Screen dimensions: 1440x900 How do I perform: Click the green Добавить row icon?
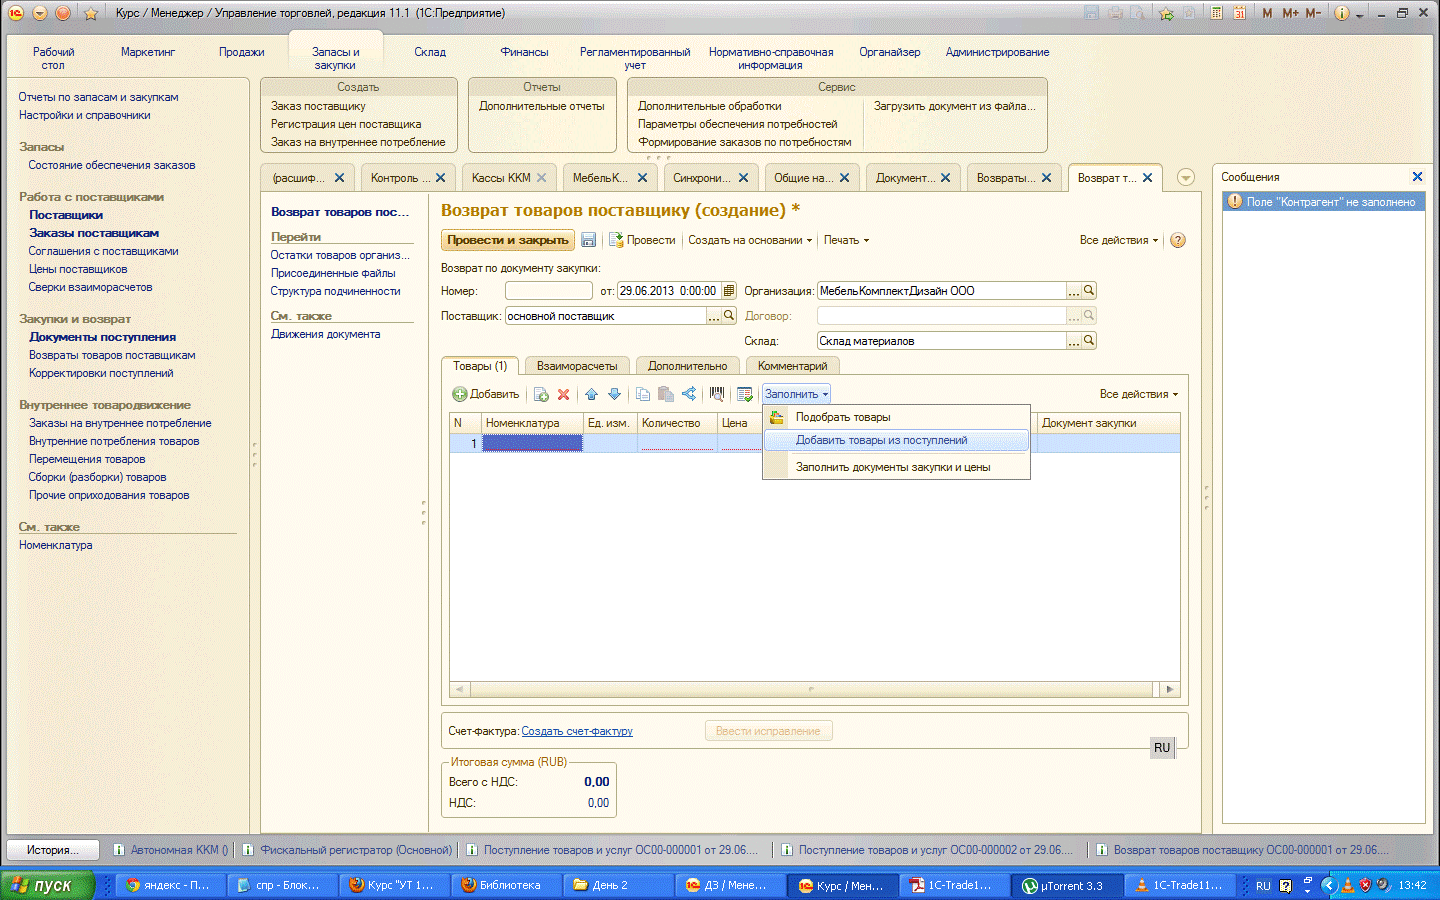[x=460, y=394]
